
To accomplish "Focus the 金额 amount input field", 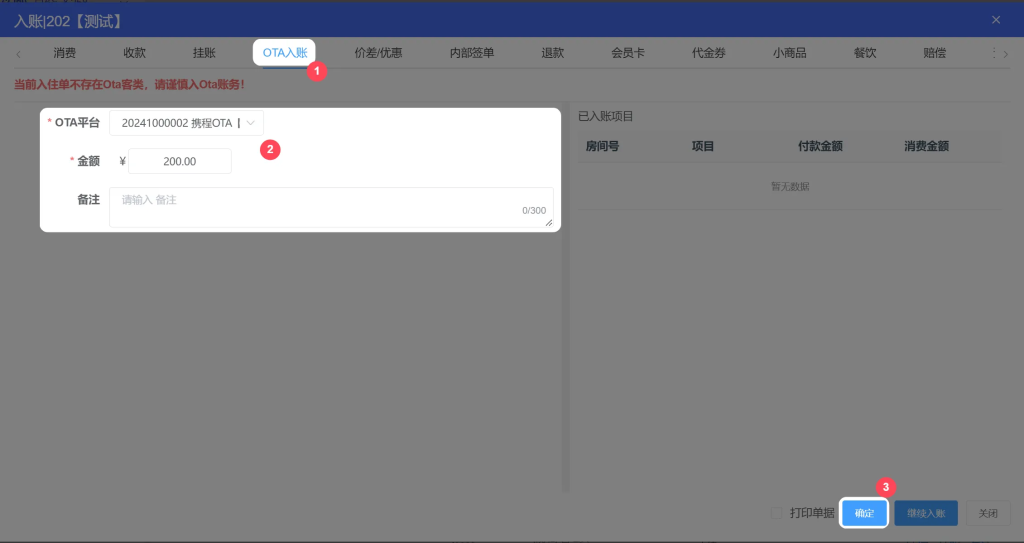I will click(x=180, y=161).
